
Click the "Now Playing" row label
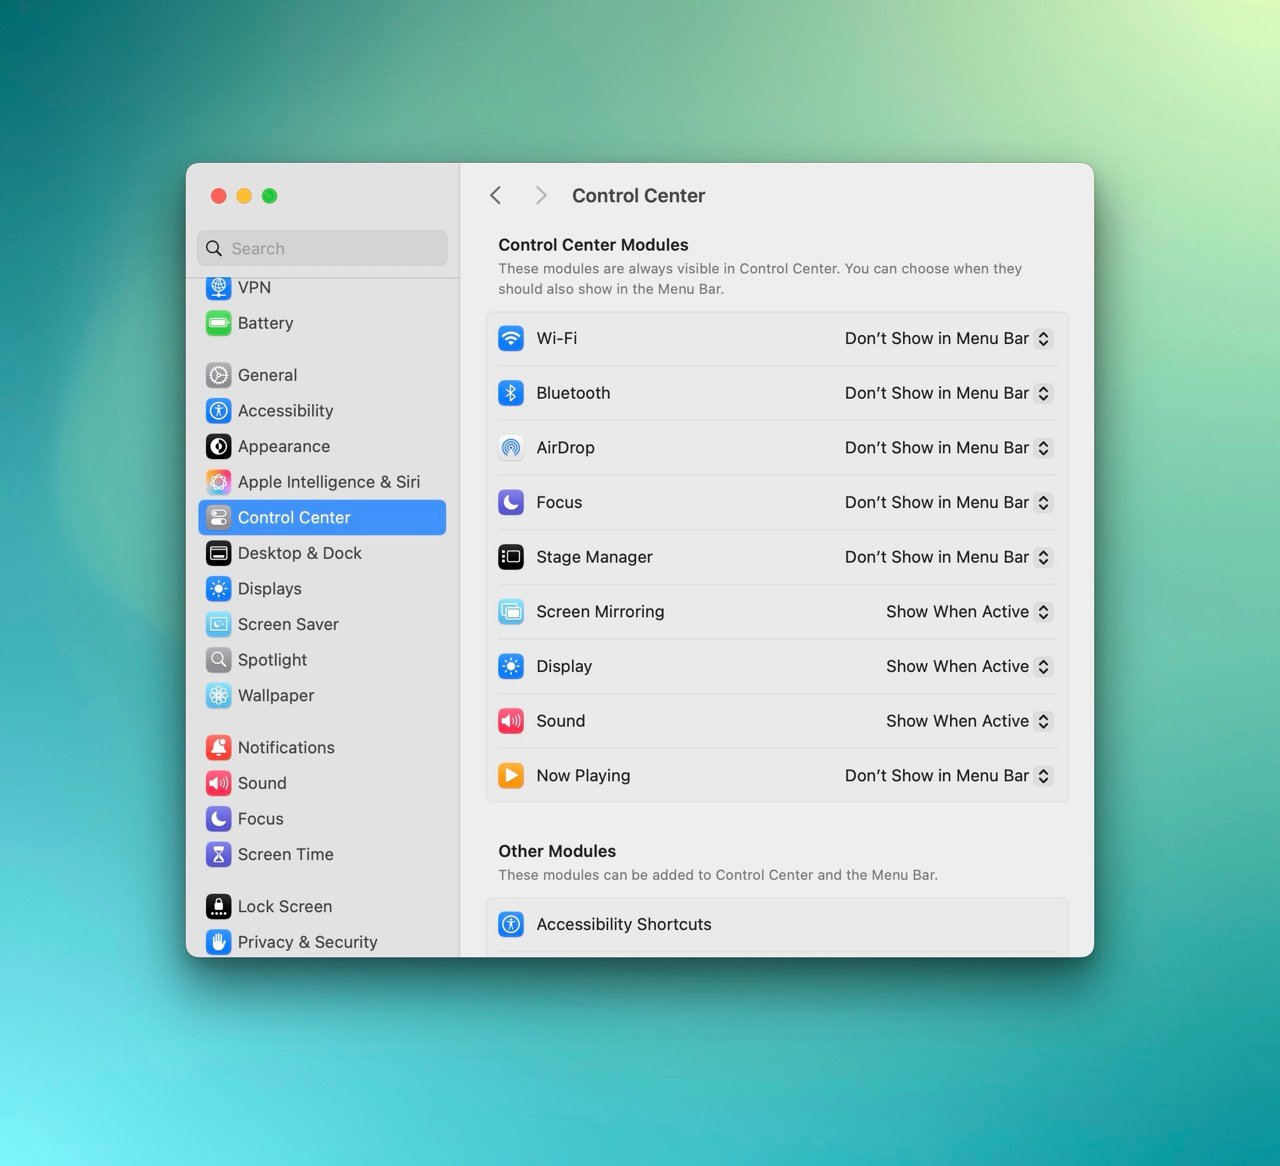pyautogui.click(x=583, y=776)
